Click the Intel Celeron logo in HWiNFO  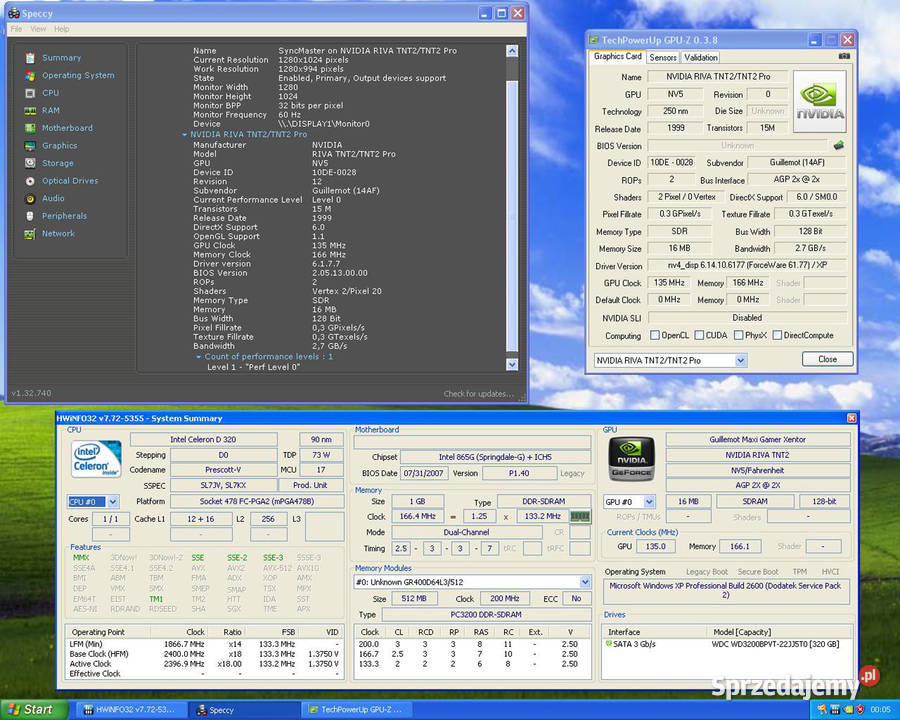(x=96, y=459)
